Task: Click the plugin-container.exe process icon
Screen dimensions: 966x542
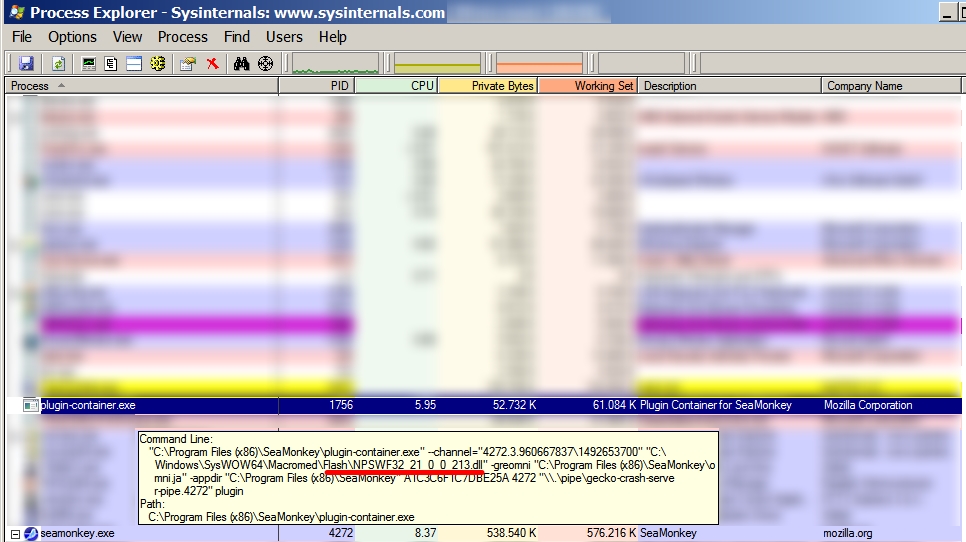Action: 30,405
